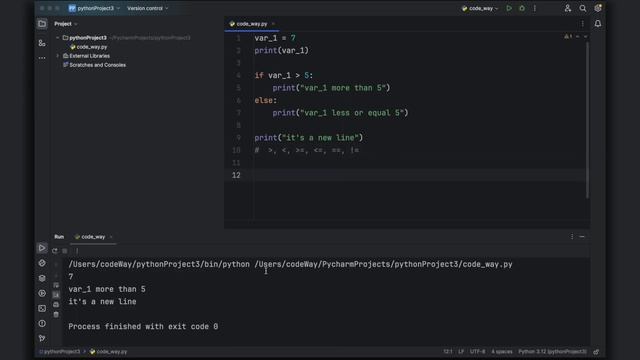640x360 pixels.
Task: Close the code_way run tab
Action: tap(111, 237)
